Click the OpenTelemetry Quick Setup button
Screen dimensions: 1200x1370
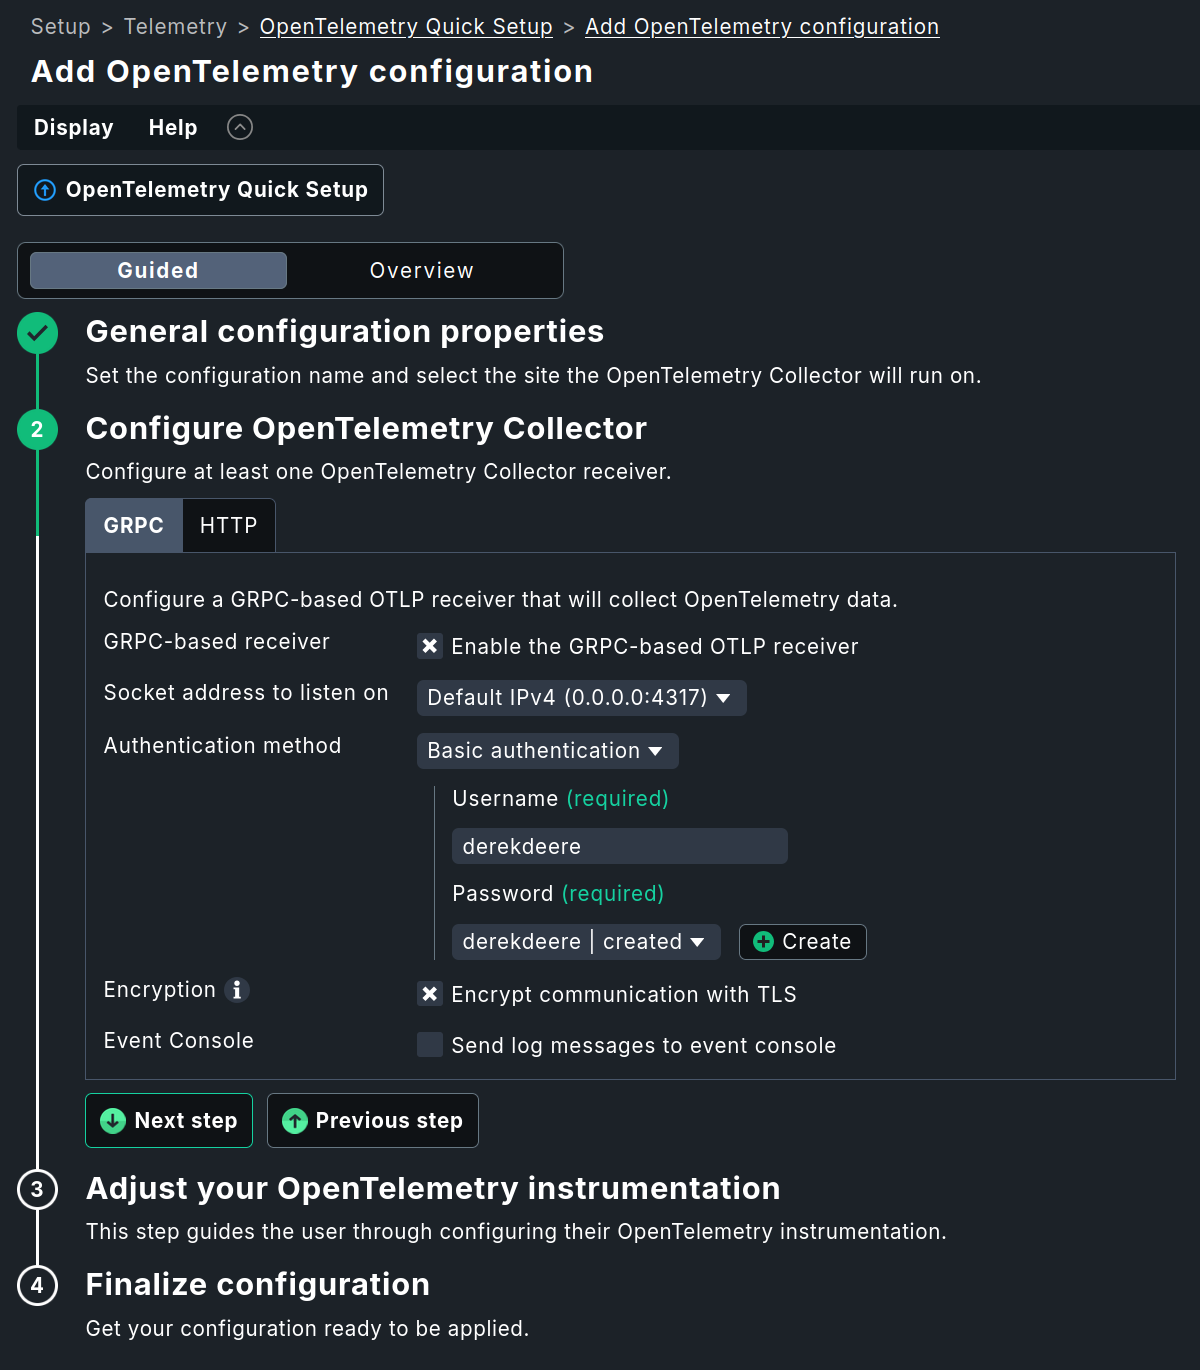pyautogui.click(x=200, y=190)
